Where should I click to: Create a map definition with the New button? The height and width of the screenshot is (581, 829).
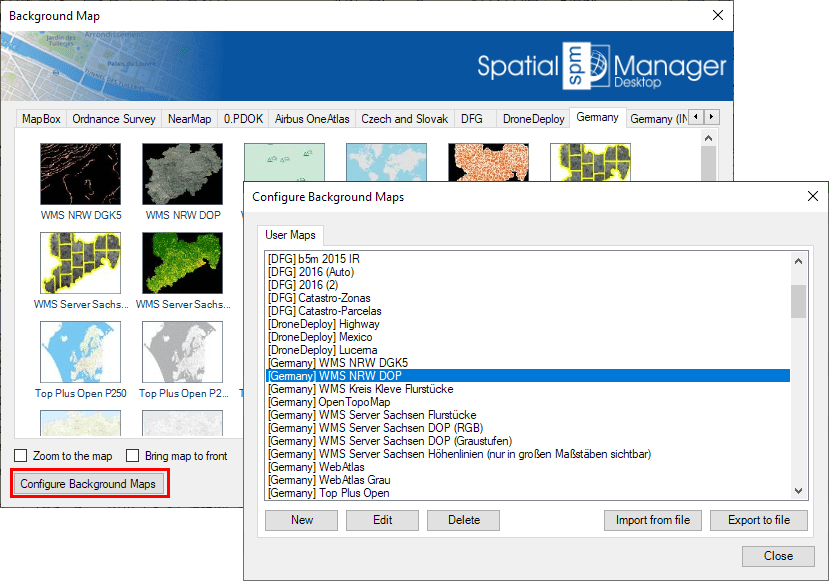coord(300,520)
